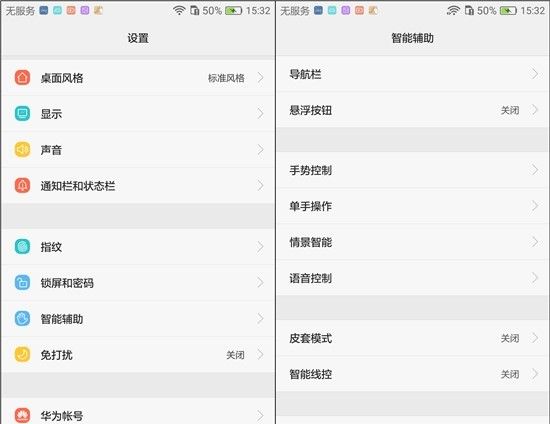Tap the red bell icon for 通知栏和状态栏

(22, 186)
